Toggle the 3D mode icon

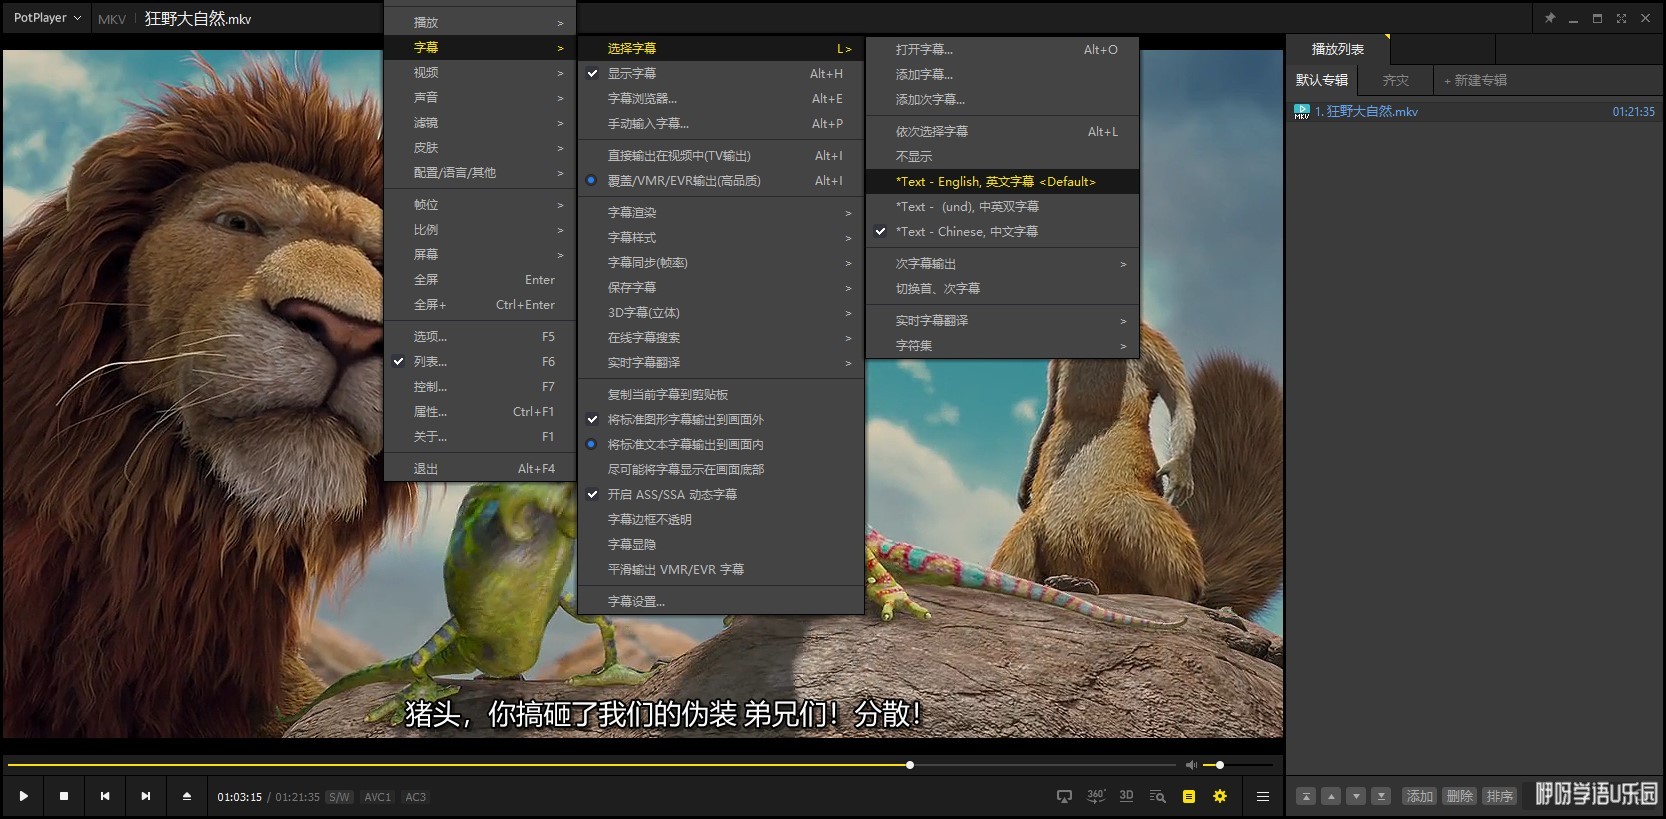(x=1127, y=796)
